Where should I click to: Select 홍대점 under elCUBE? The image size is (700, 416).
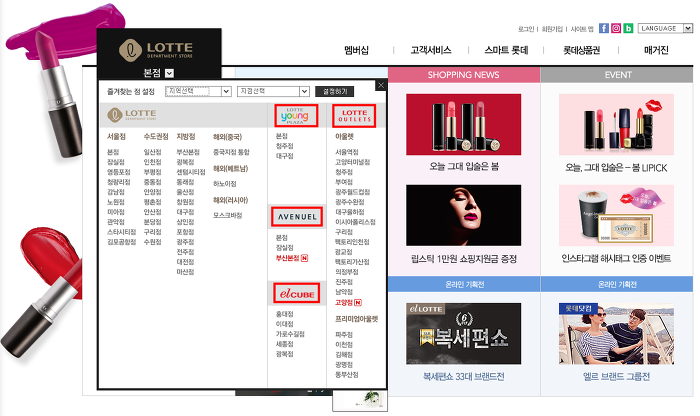[284, 314]
